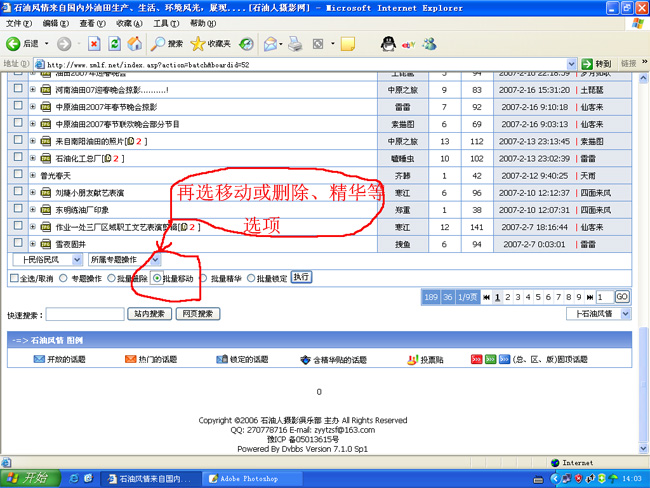
Task: Open the 帮助(H) menu
Action: coord(203,24)
